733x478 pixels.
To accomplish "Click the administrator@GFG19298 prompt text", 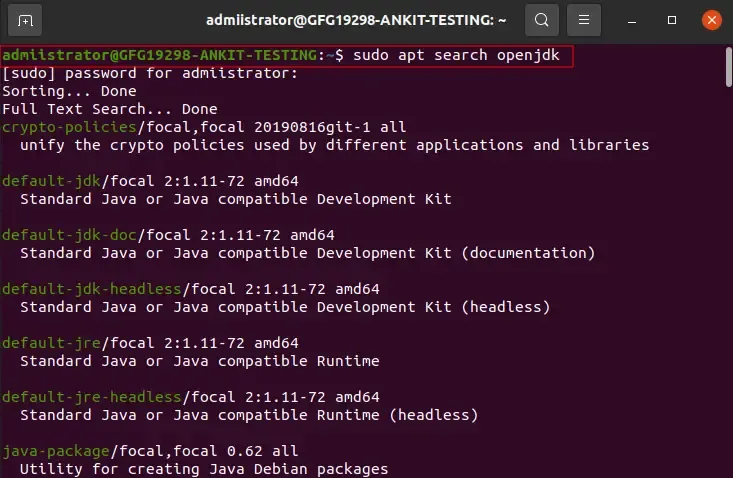I will (x=158, y=55).
